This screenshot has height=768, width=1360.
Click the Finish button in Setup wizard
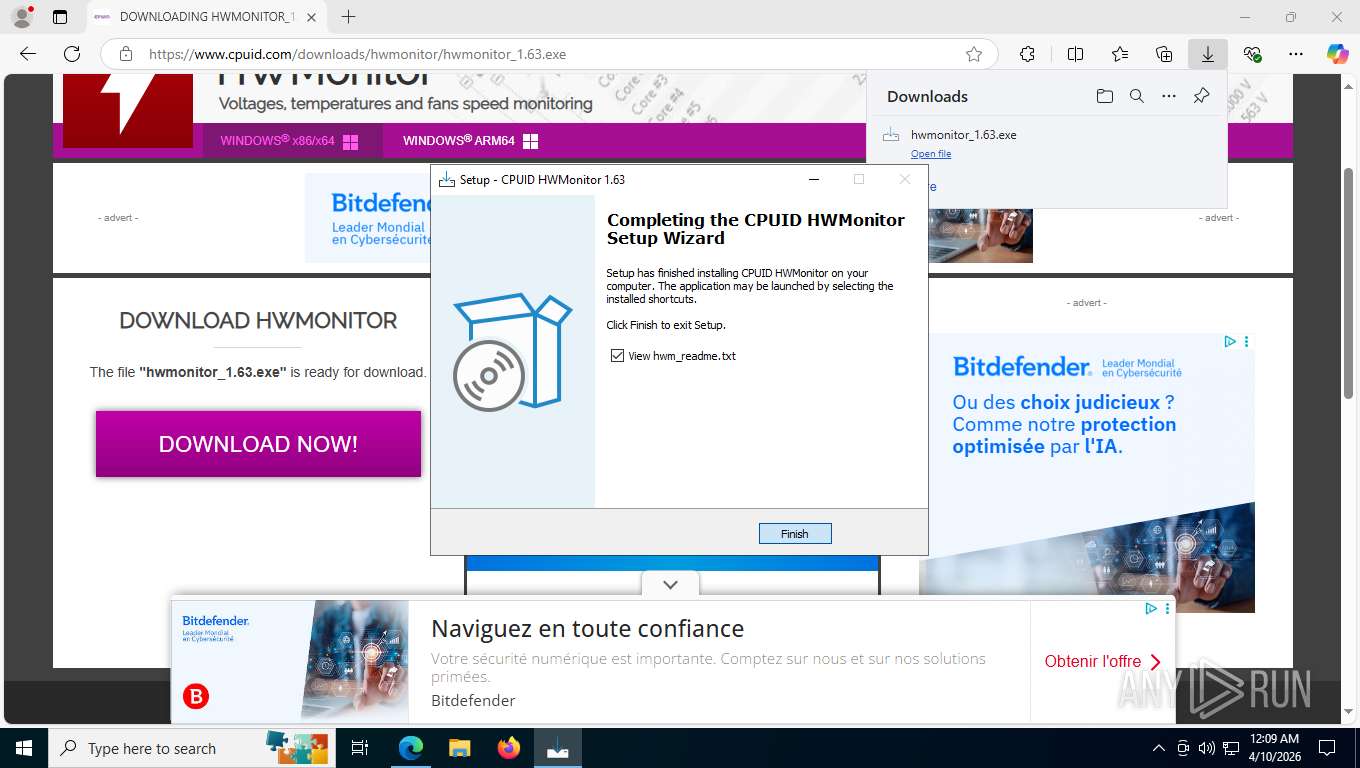(795, 533)
